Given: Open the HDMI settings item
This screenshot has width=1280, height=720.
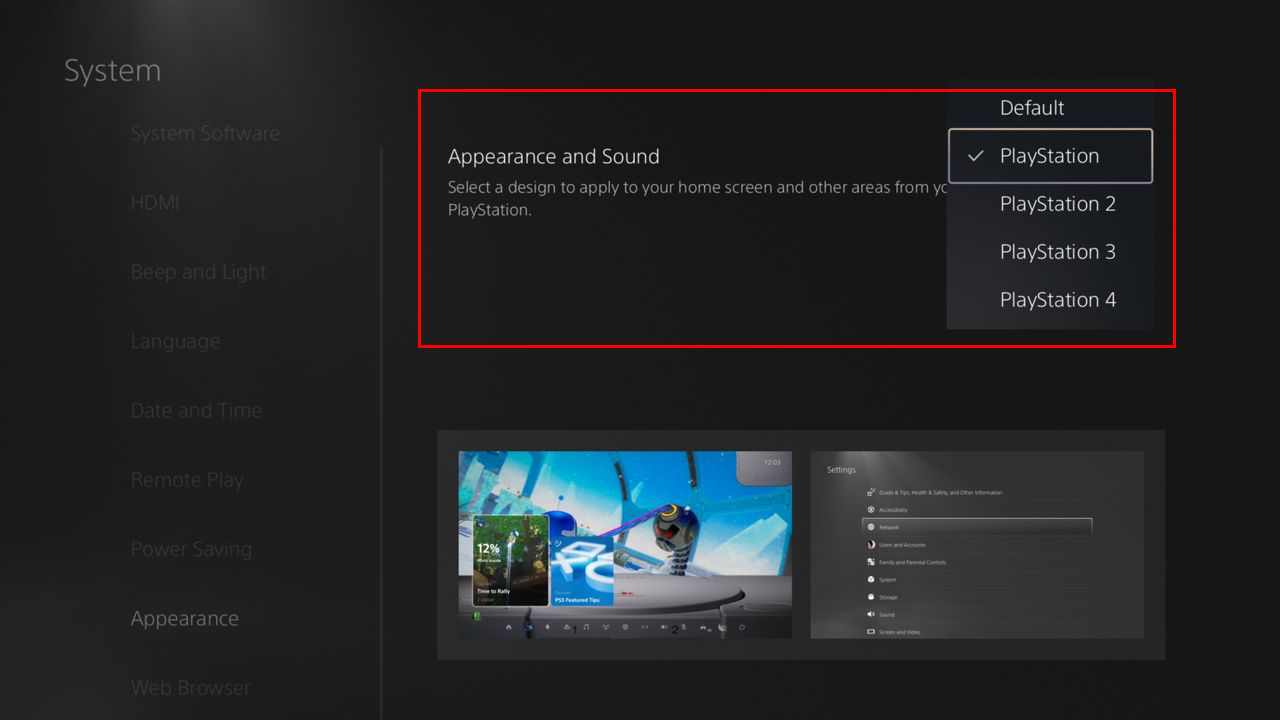Looking at the screenshot, I should click(155, 203).
